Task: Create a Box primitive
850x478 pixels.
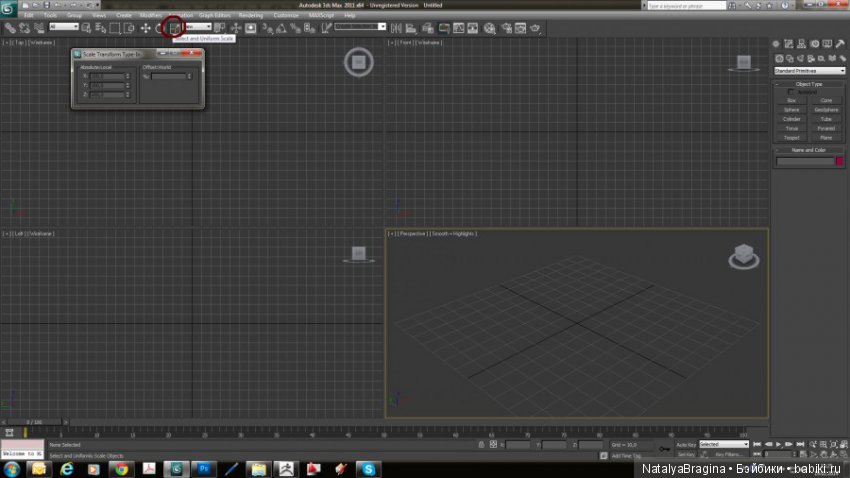Action: pyautogui.click(x=791, y=100)
